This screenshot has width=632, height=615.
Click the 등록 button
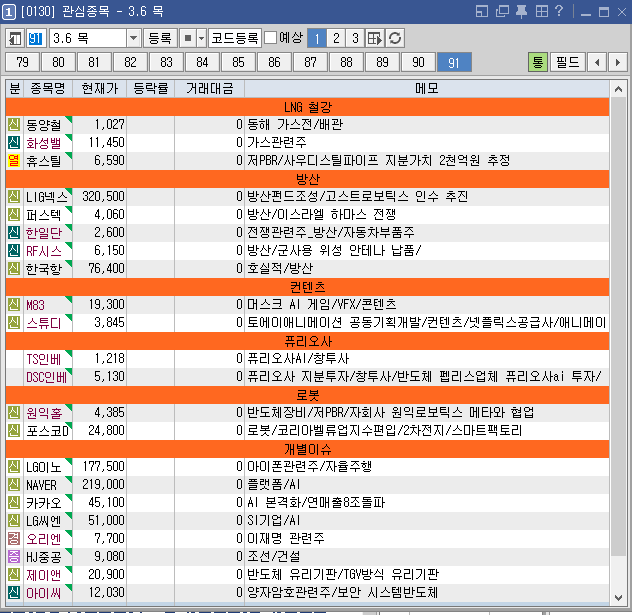click(x=160, y=39)
